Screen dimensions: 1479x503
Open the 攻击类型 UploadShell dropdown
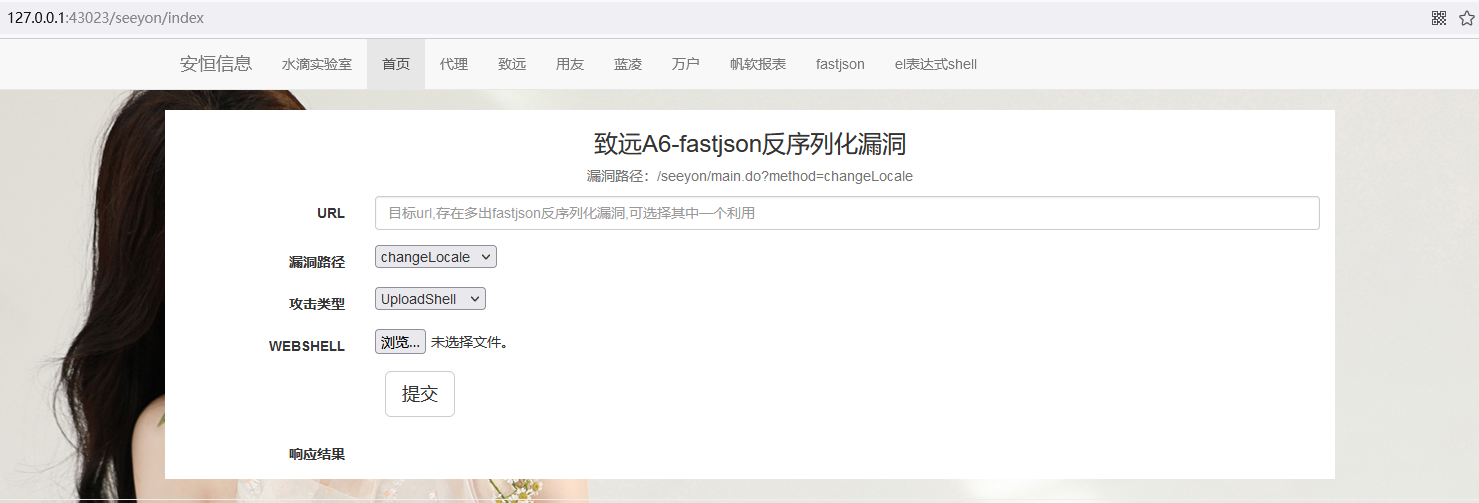click(430, 299)
